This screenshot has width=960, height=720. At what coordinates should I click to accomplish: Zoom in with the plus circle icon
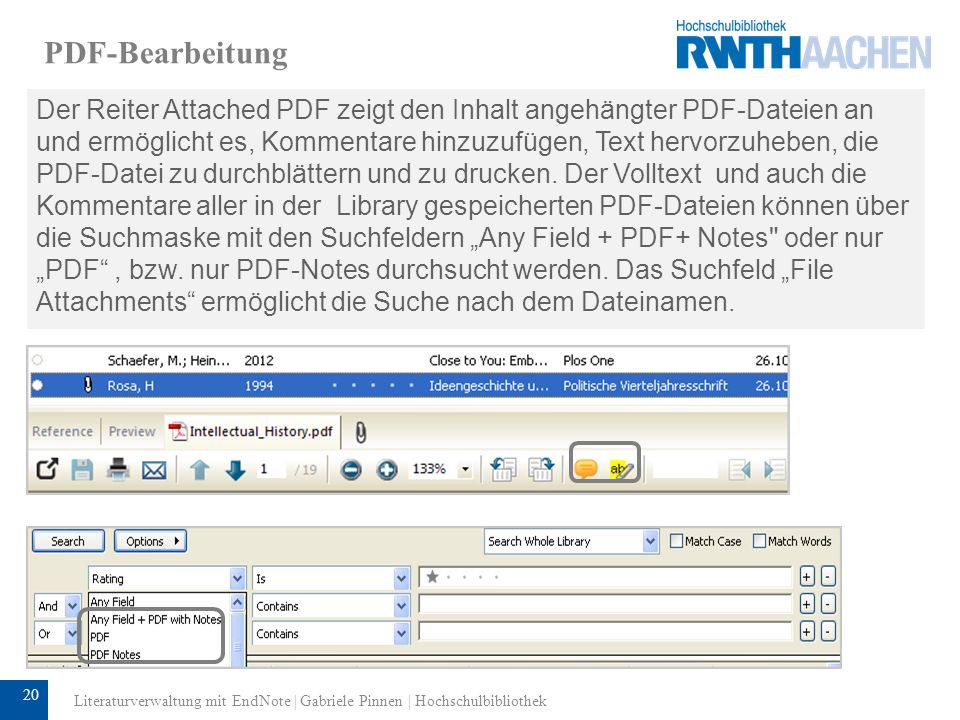tap(386, 470)
